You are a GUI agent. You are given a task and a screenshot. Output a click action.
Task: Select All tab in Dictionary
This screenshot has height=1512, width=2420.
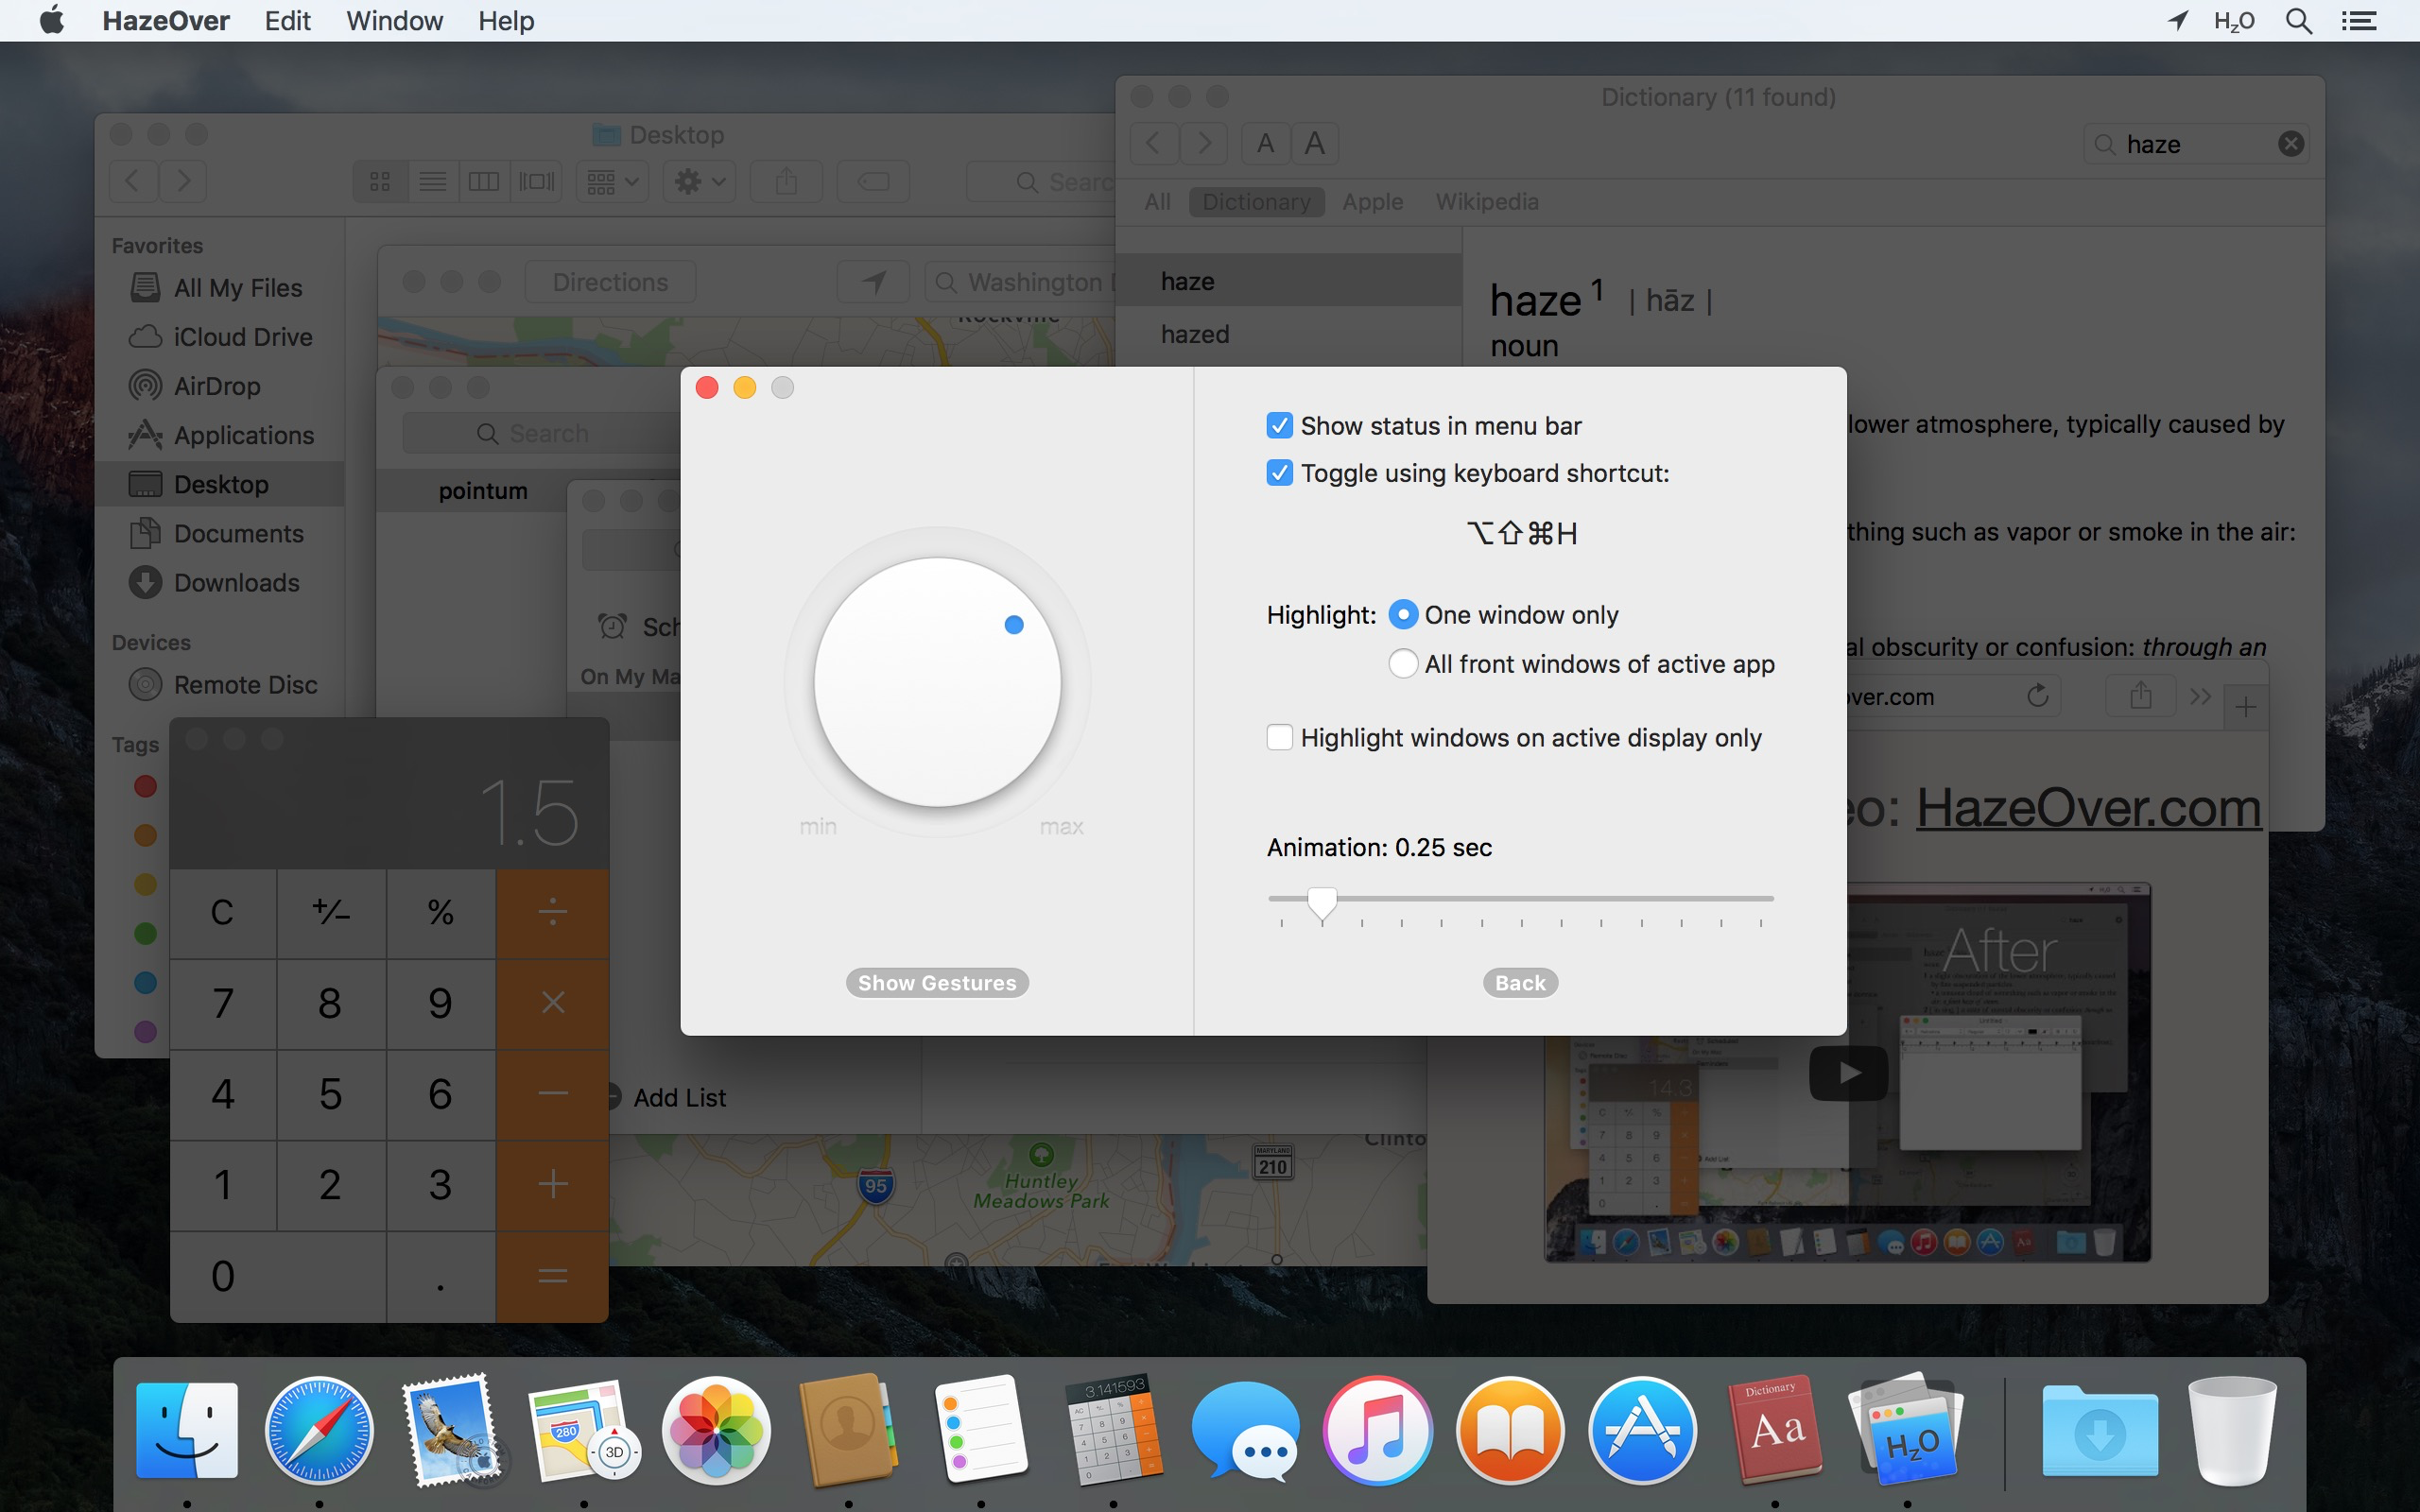(x=1157, y=202)
